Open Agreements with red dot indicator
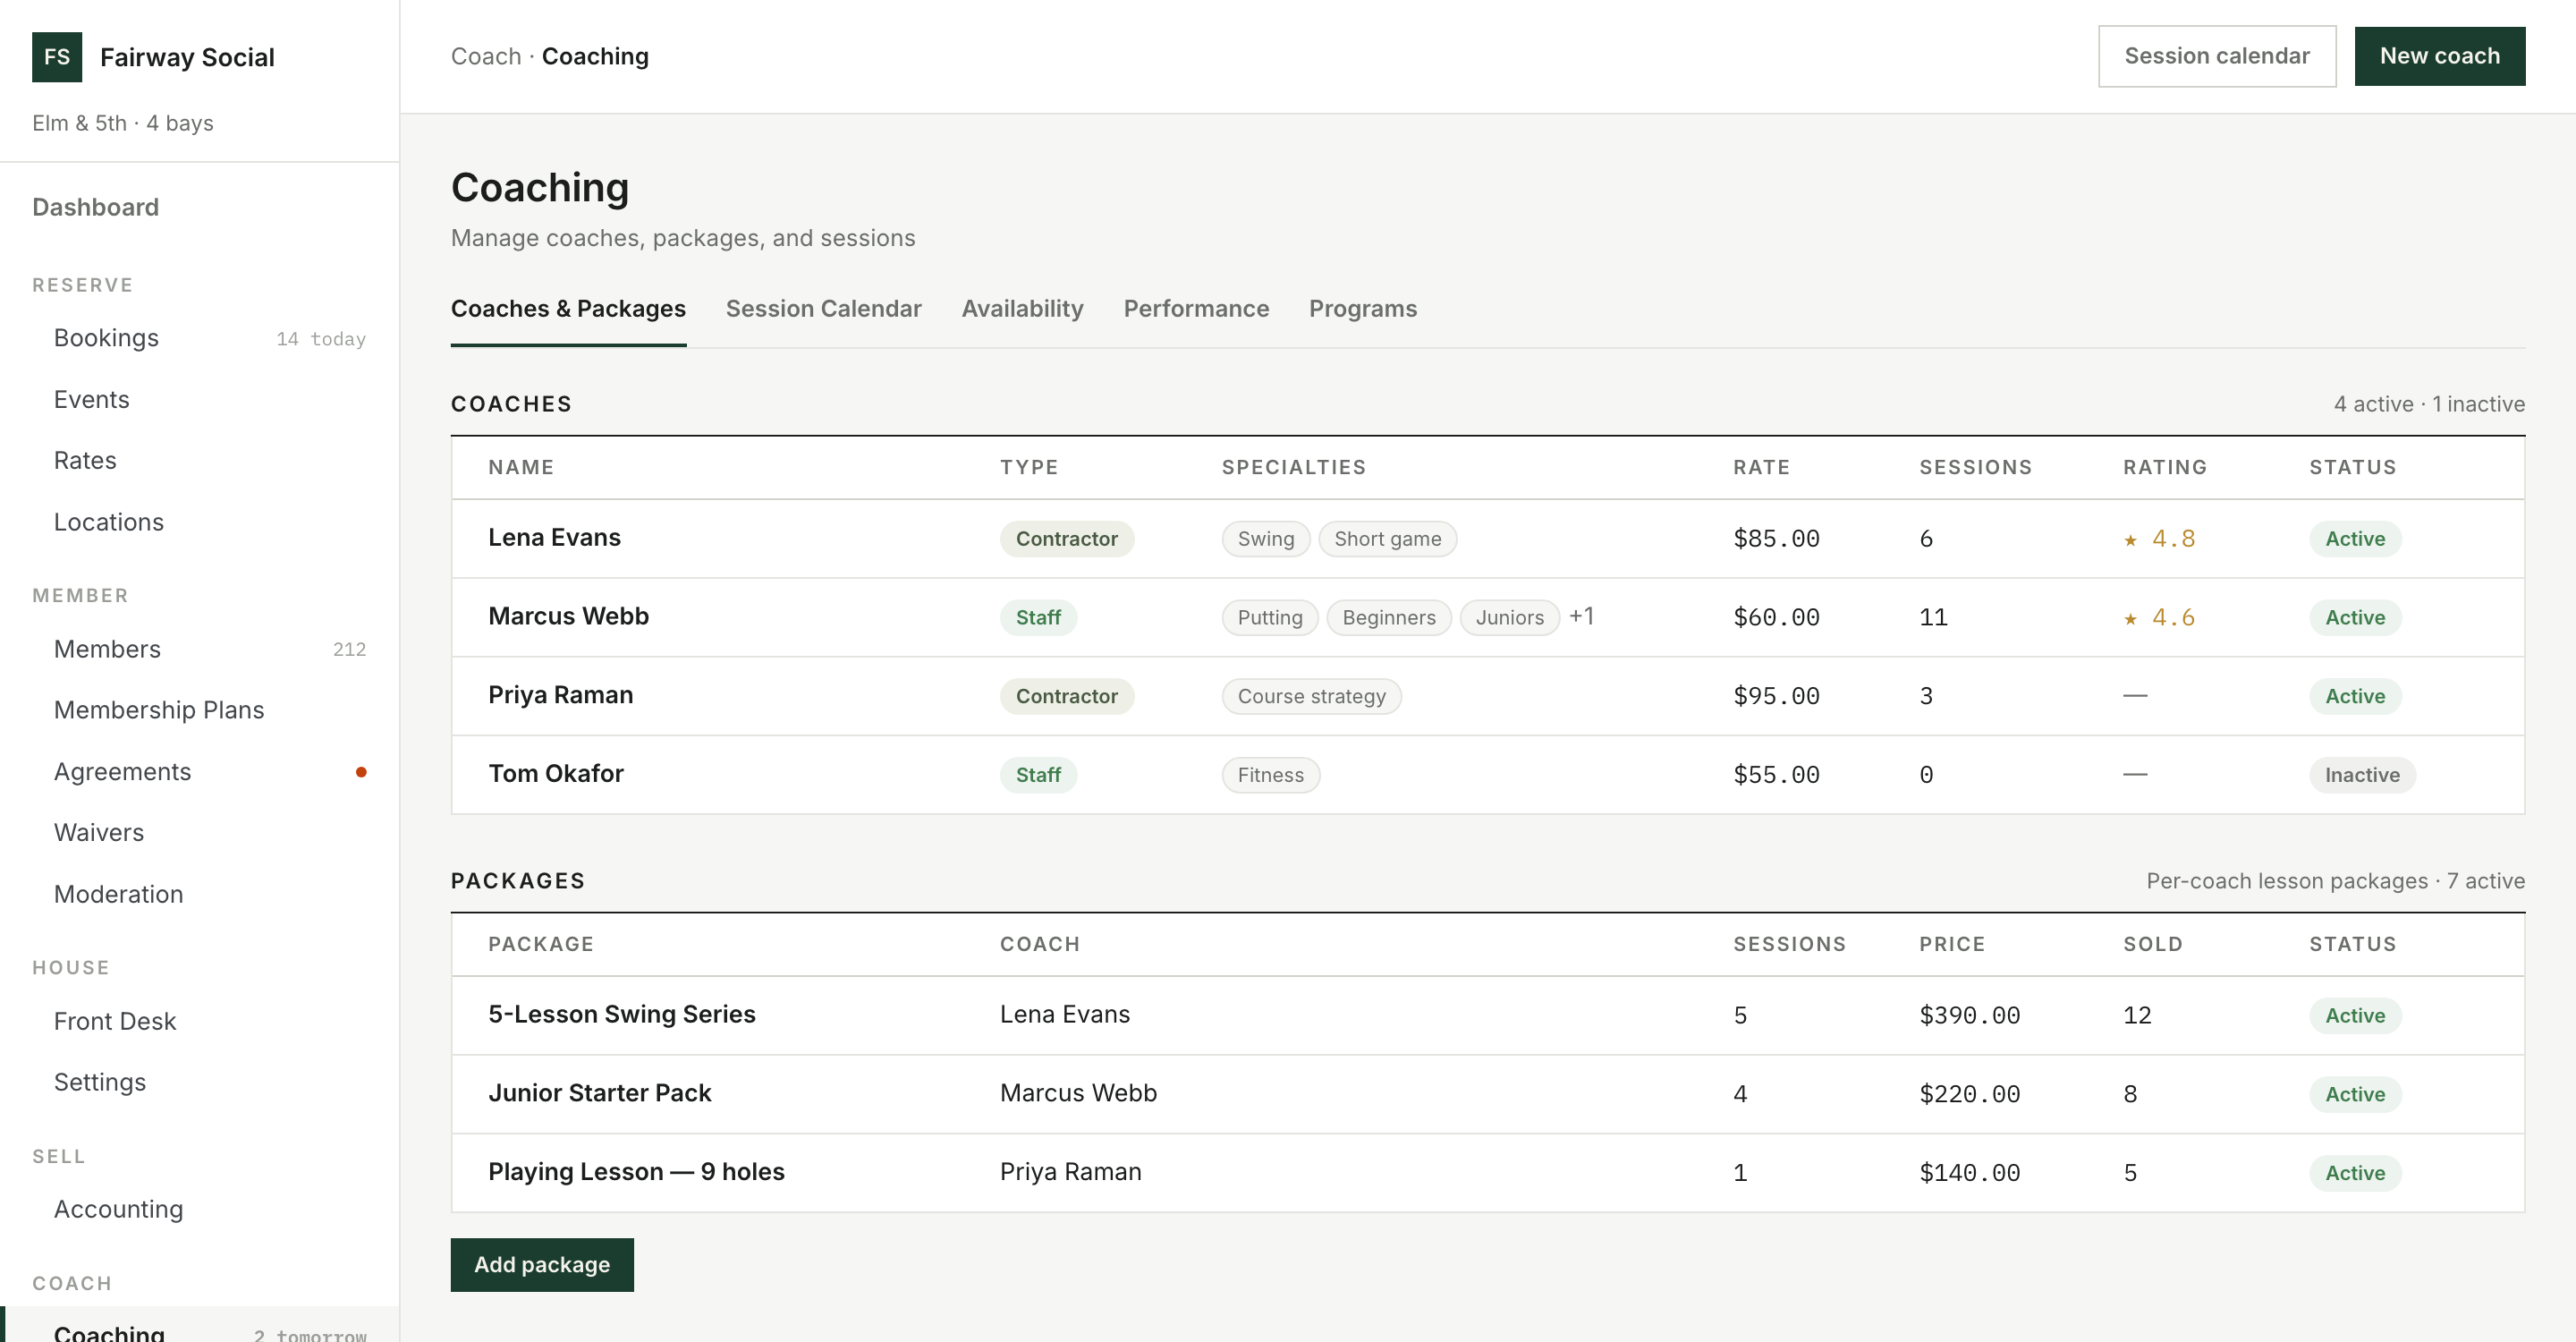 pos(200,771)
